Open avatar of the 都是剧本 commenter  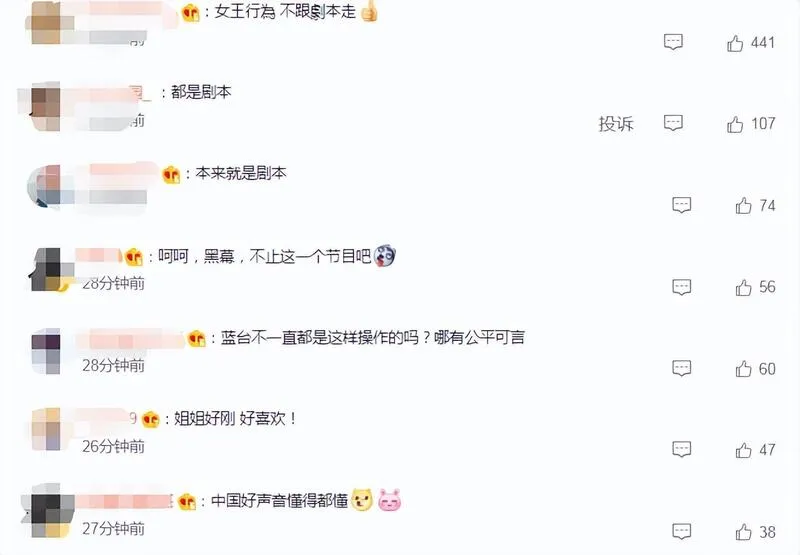pos(46,109)
